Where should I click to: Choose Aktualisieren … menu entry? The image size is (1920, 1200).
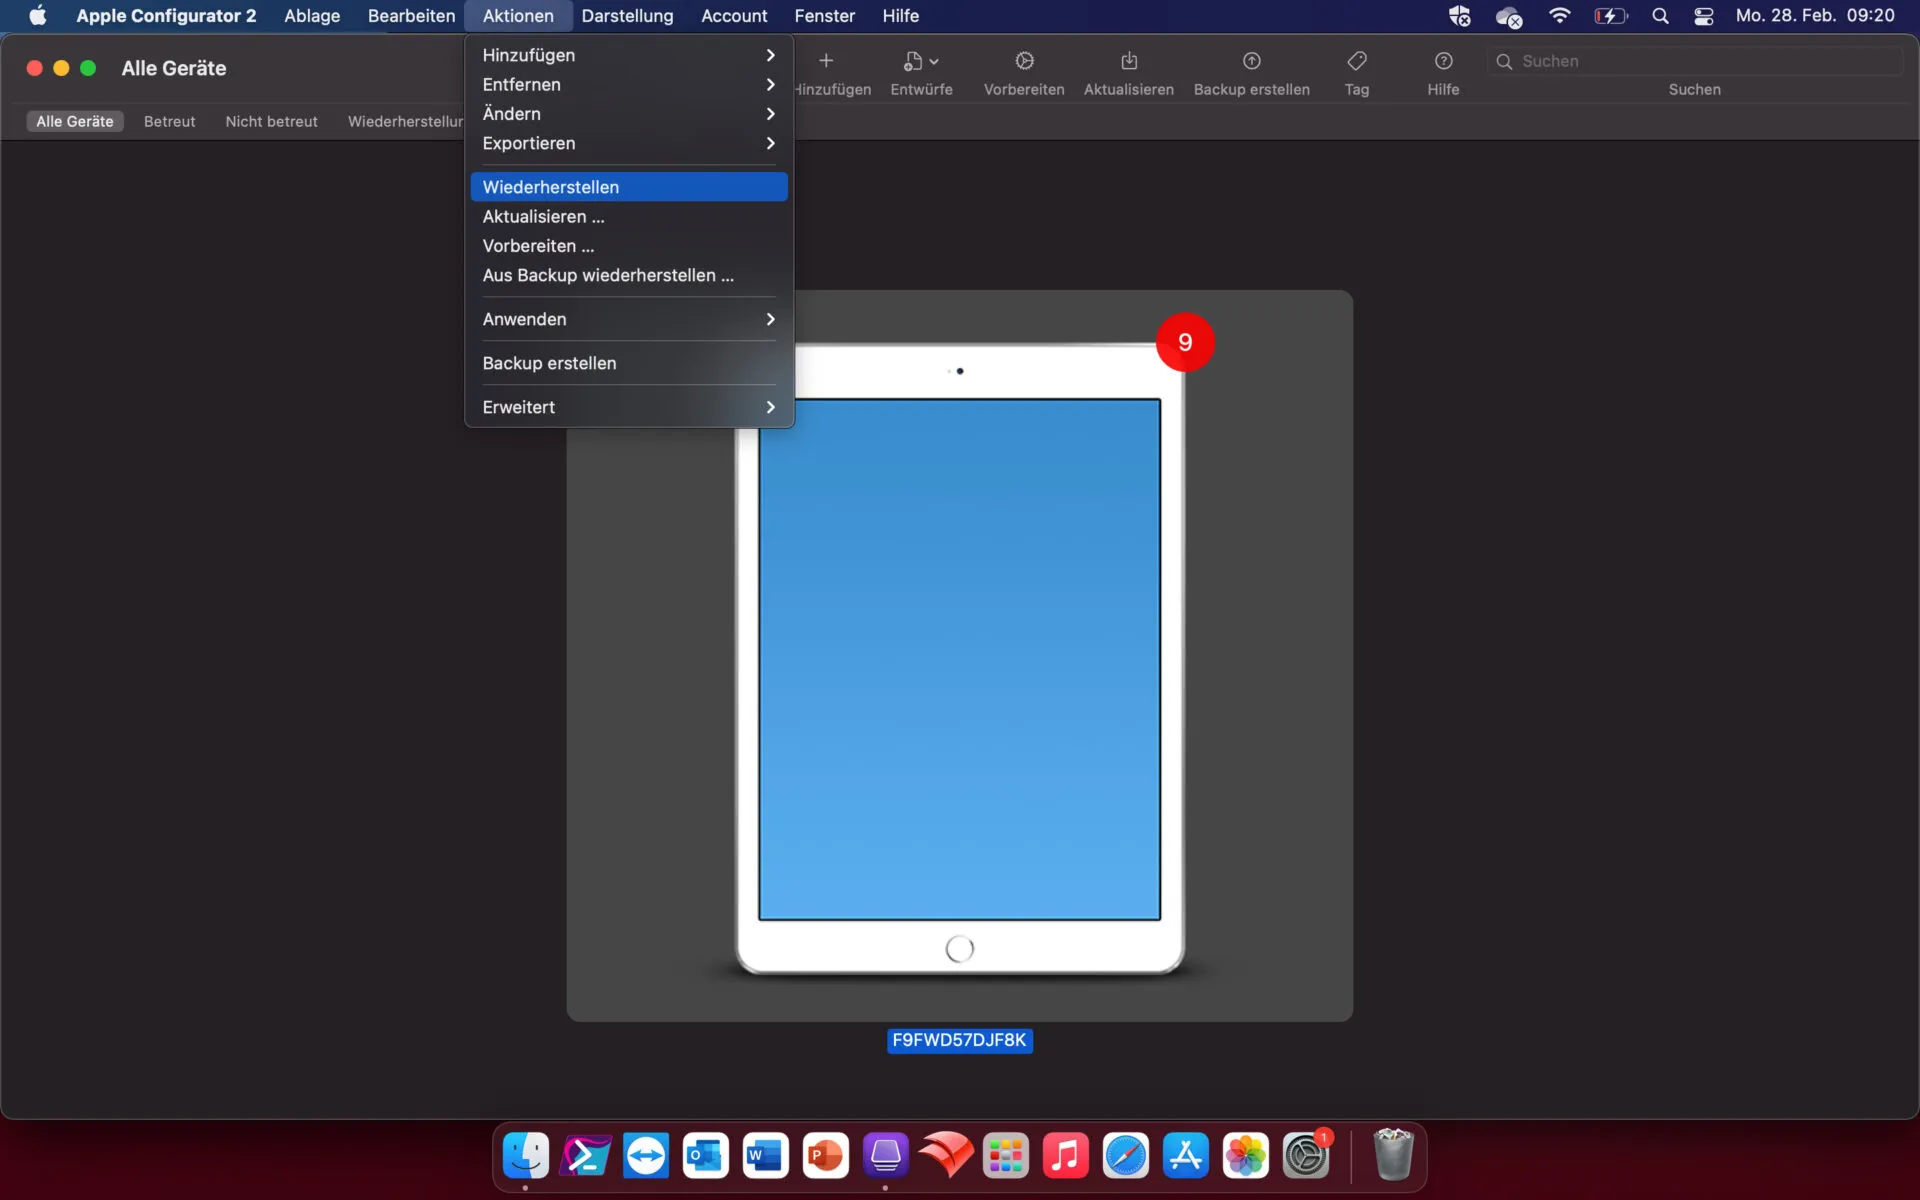pos(629,216)
